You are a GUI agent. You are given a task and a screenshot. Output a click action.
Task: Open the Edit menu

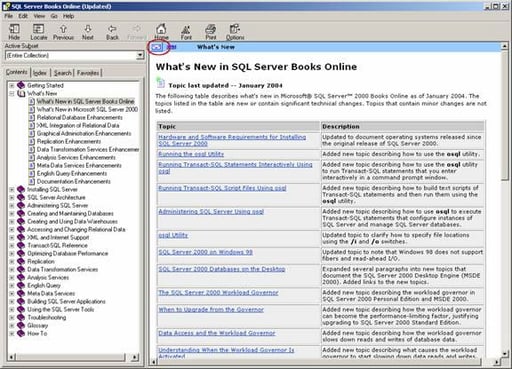click(23, 16)
